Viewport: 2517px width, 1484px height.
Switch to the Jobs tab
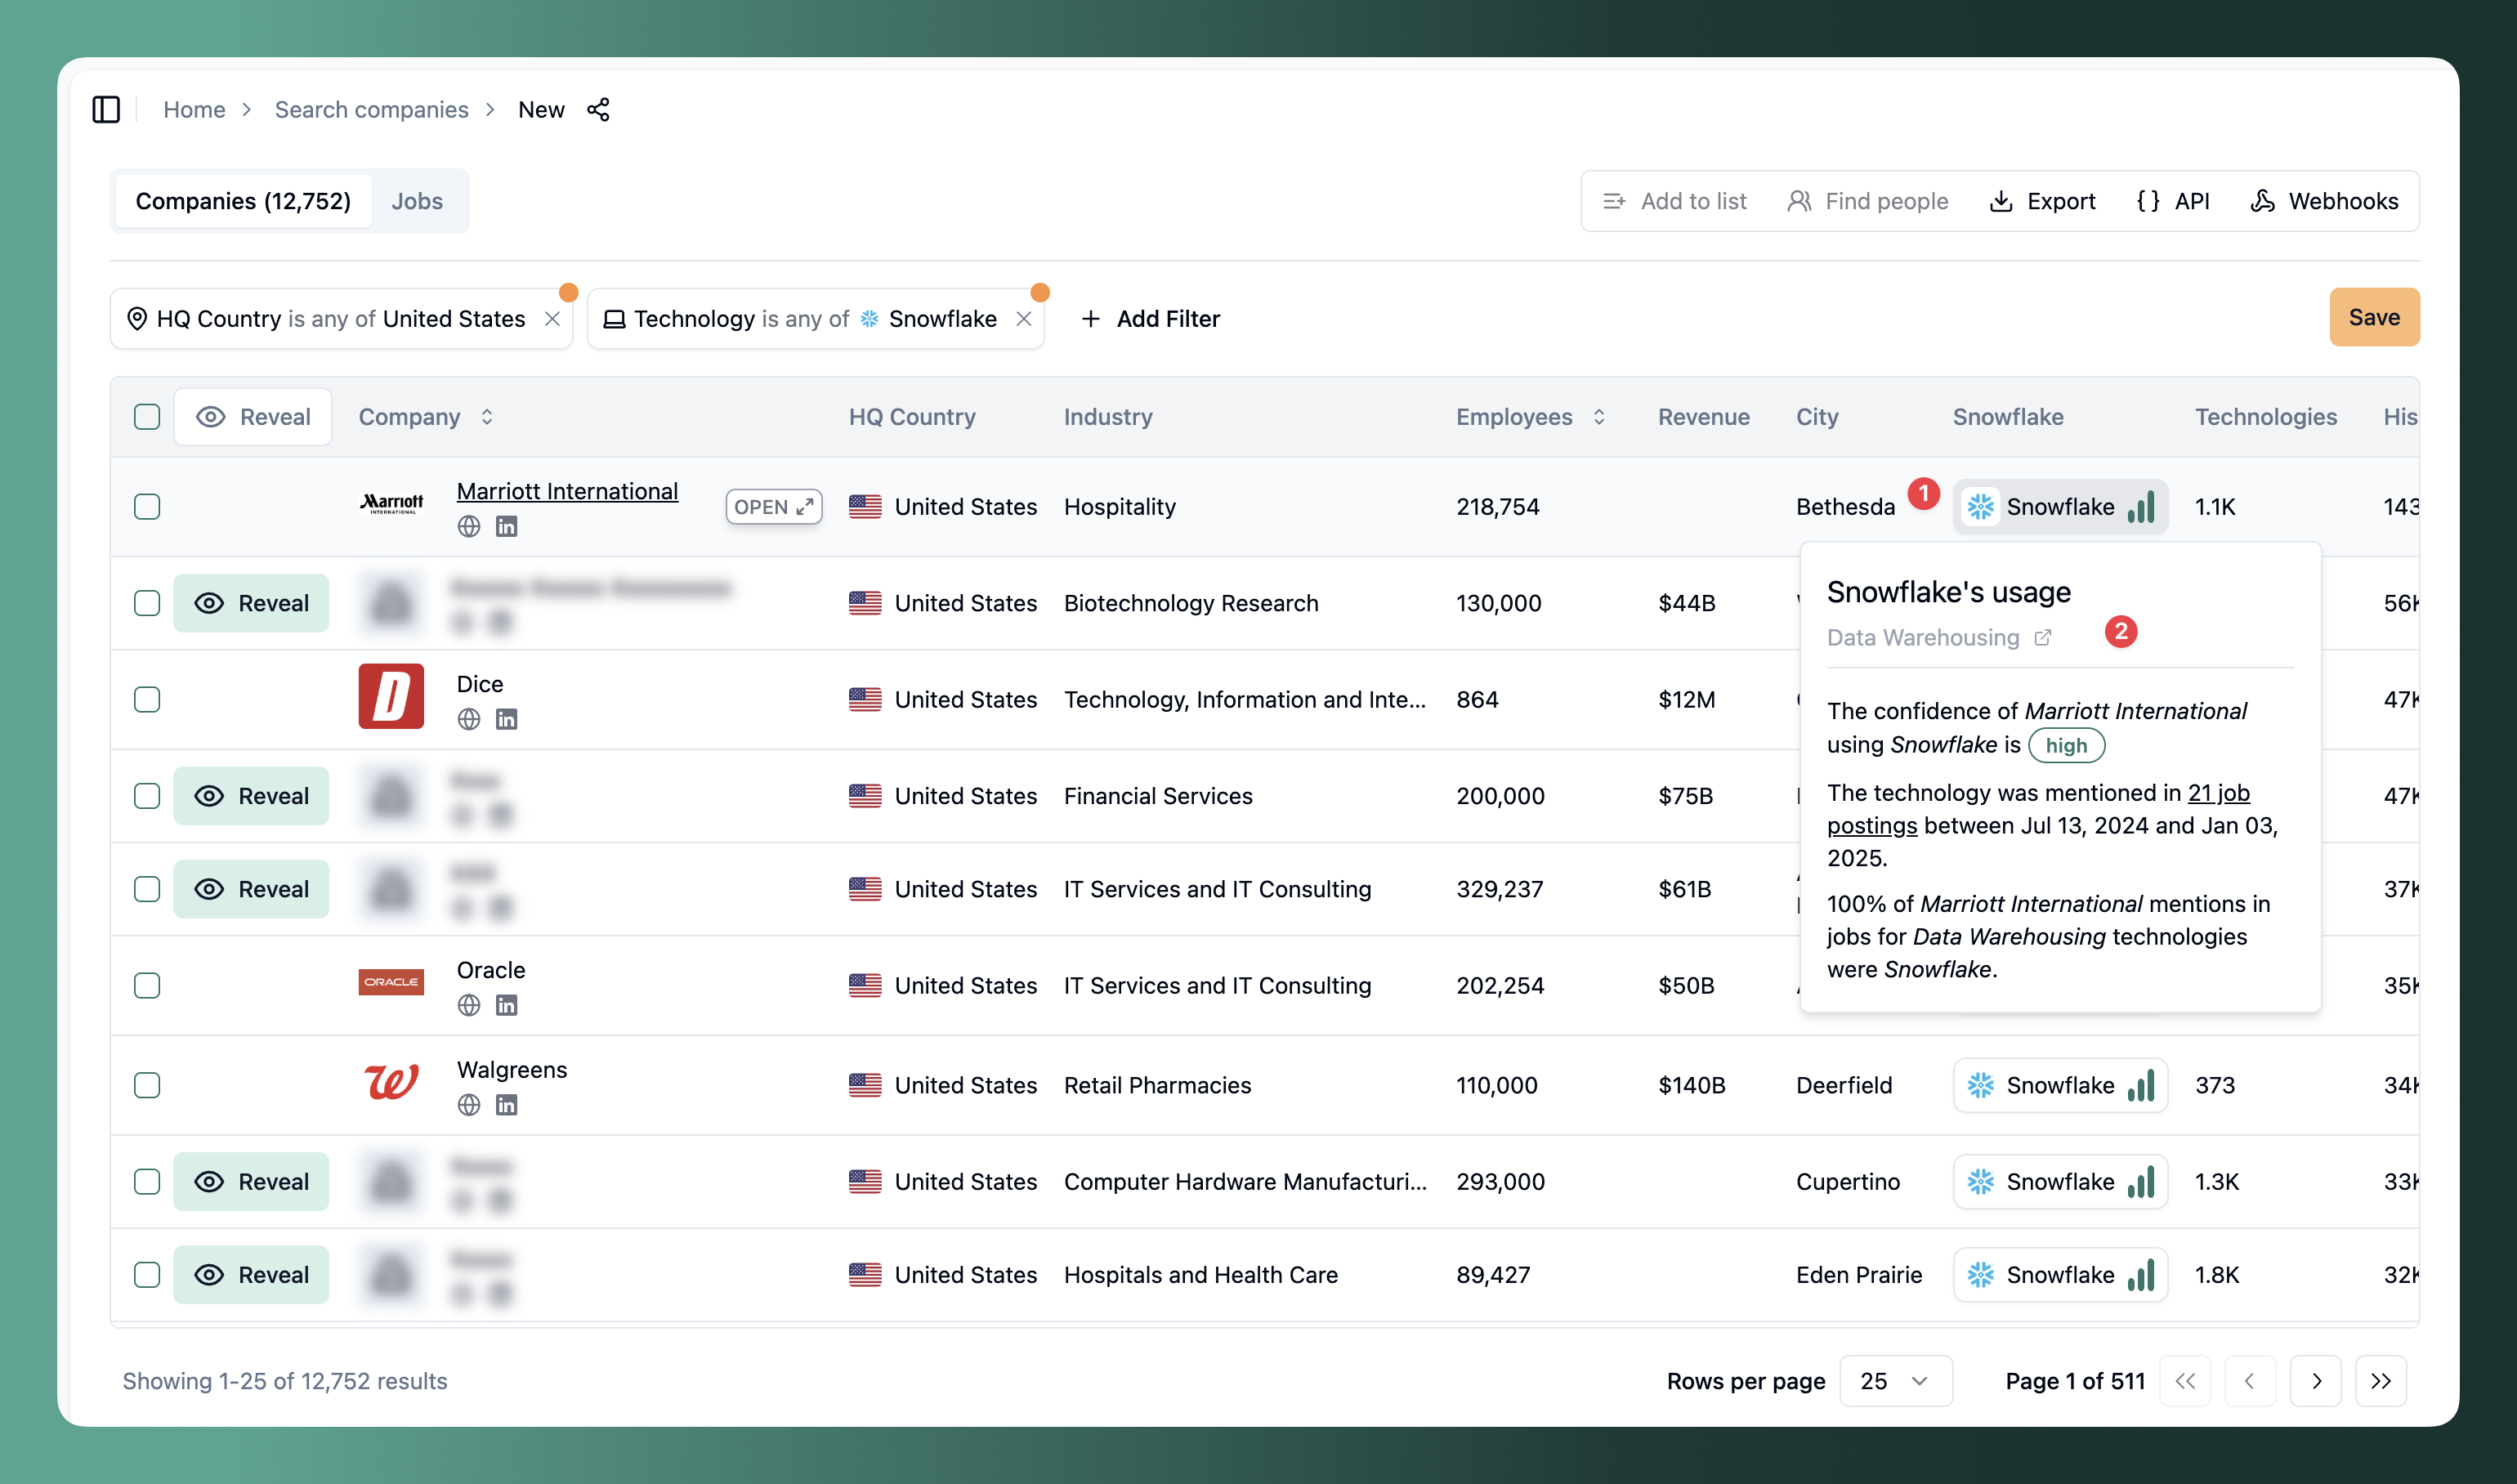[x=417, y=201]
